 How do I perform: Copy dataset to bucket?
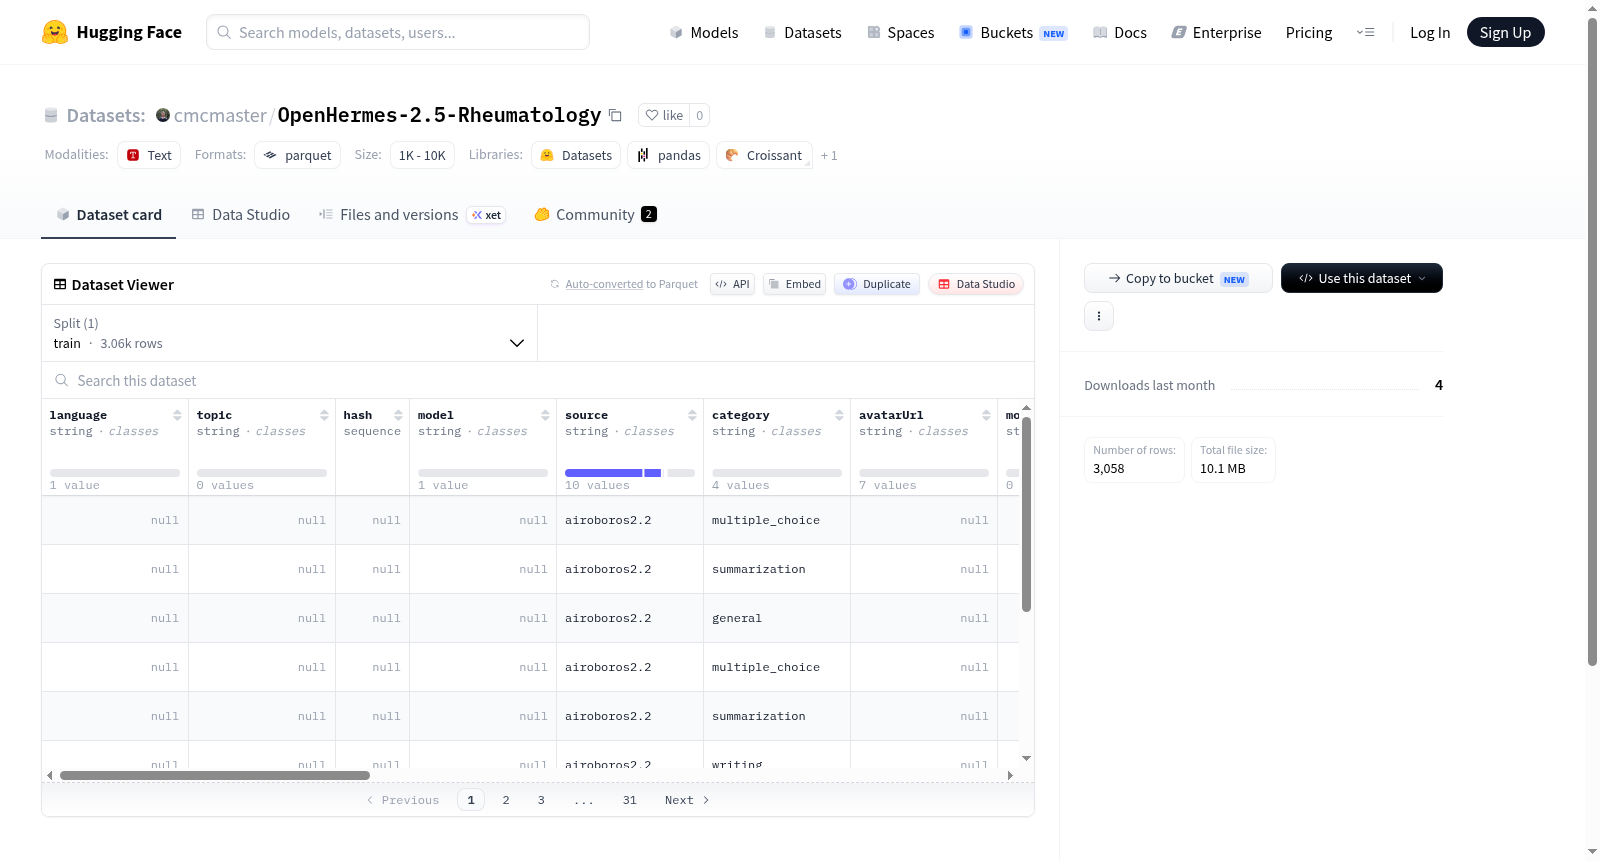[x=1178, y=278]
